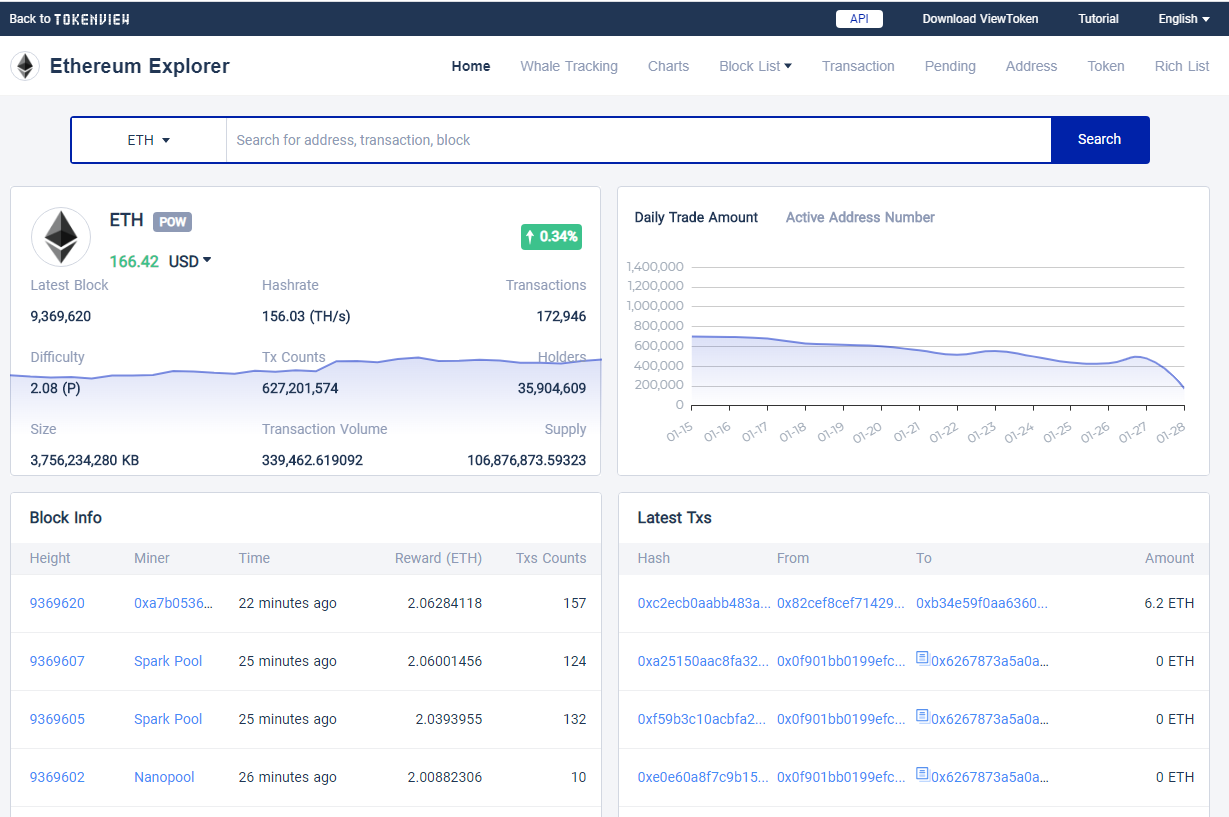This screenshot has height=817, width=1229.
Task: Click Download ViewToken link
Action: coord(980,19)
